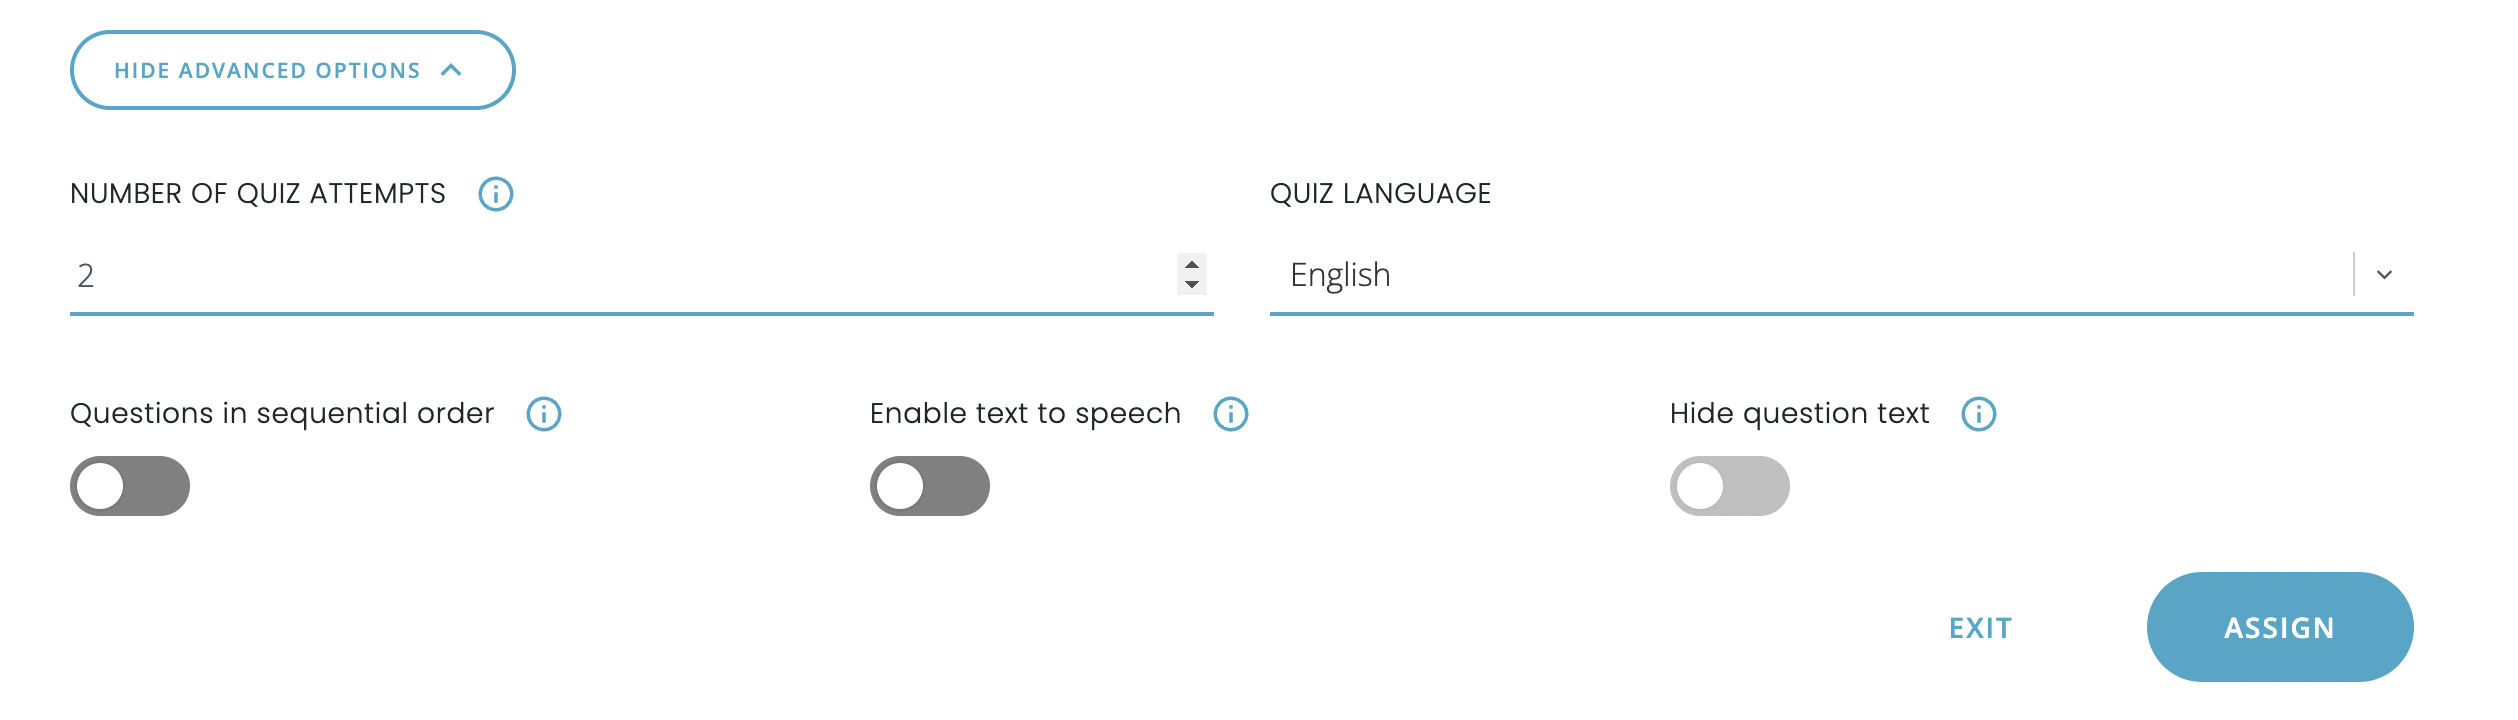
Task: Enable Questions in sequential order switch
Action: click(x=130, y=486)
